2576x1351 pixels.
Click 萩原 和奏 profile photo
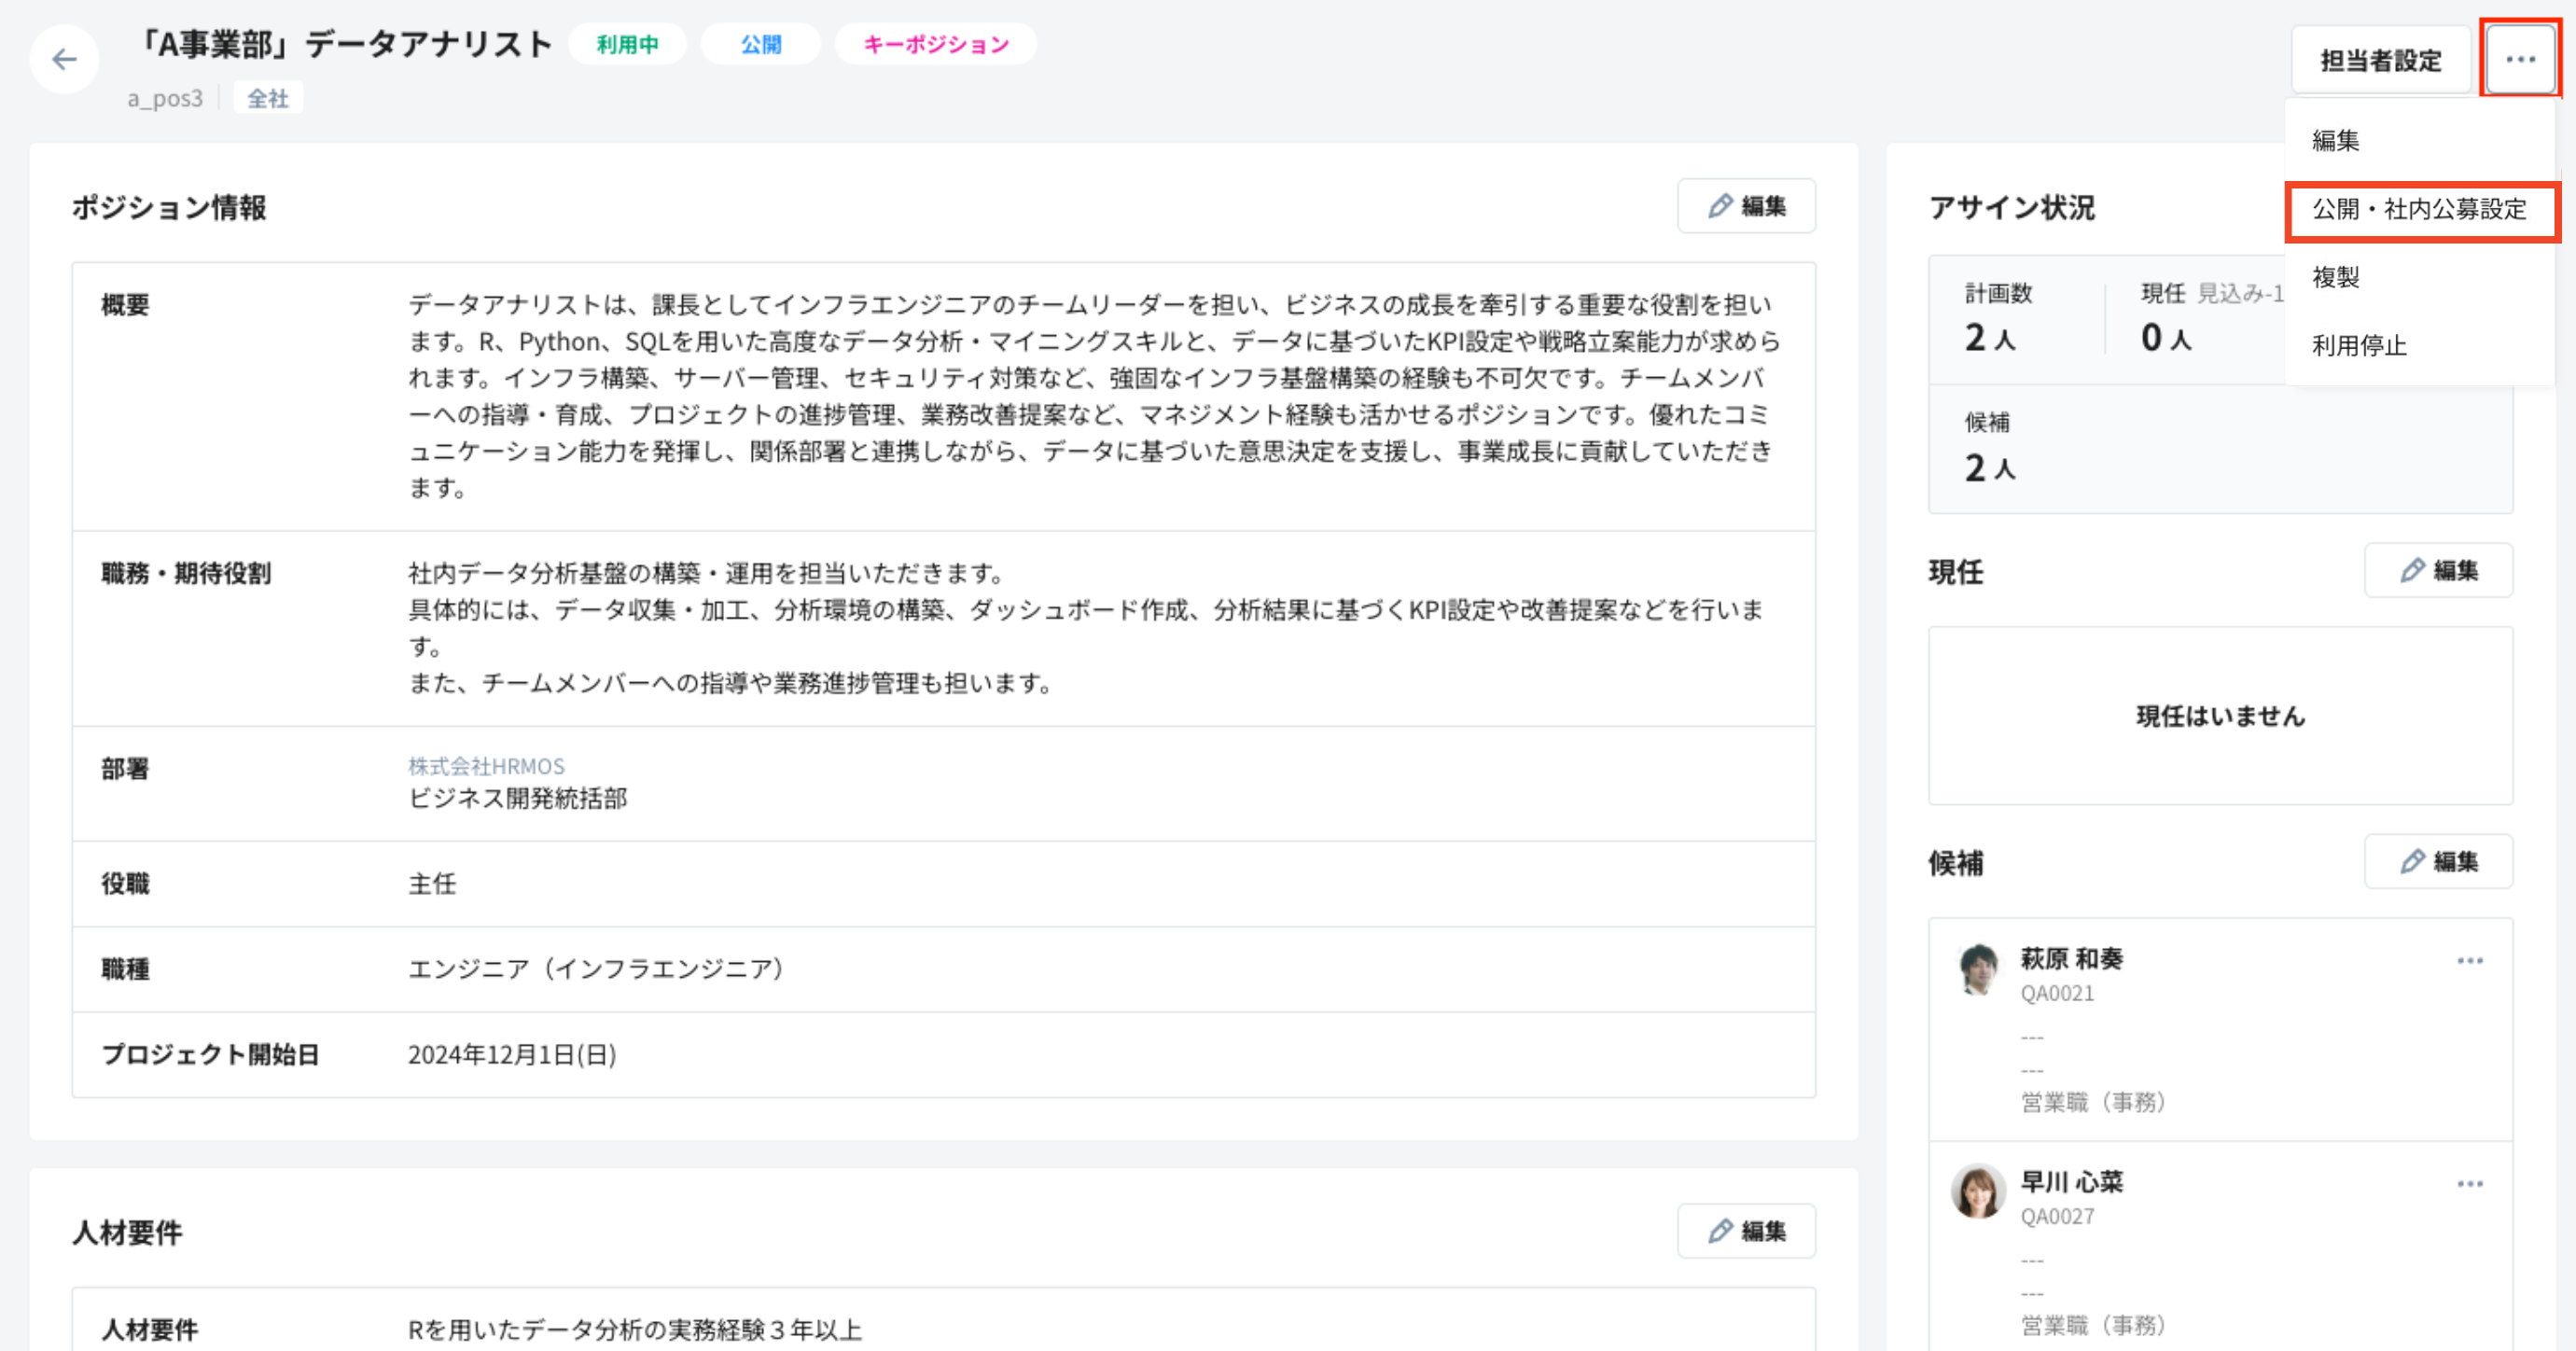coord(1978,969)
